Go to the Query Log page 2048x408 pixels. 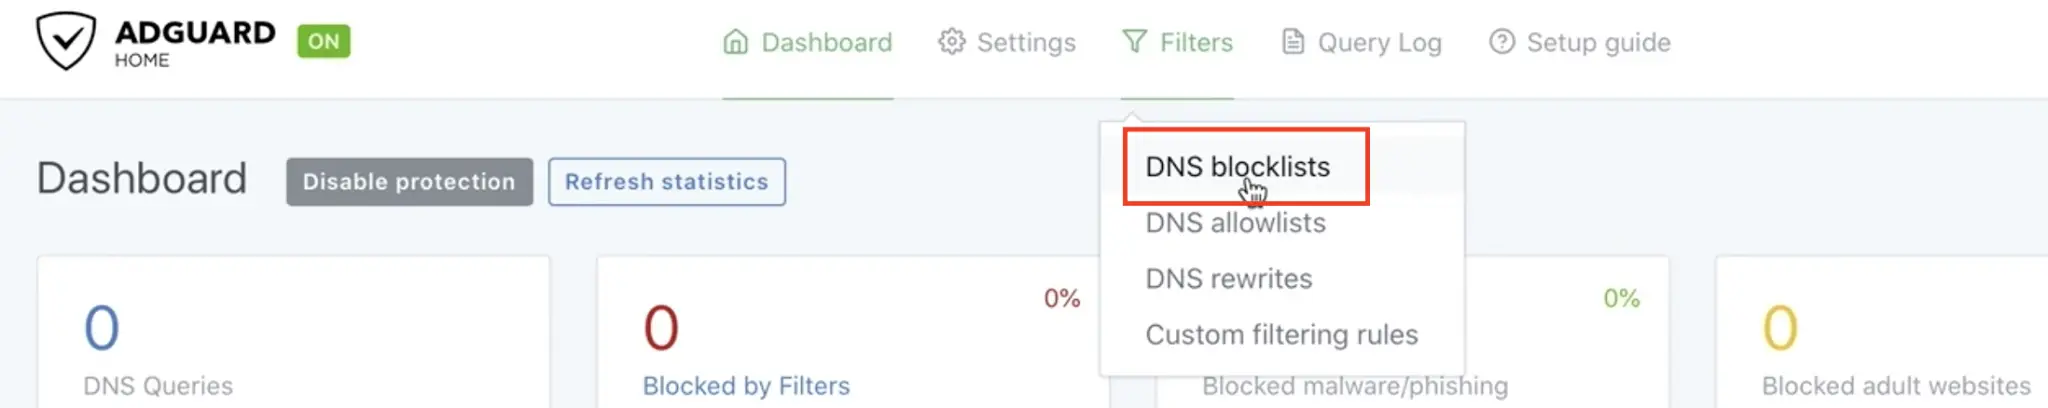1379,42
